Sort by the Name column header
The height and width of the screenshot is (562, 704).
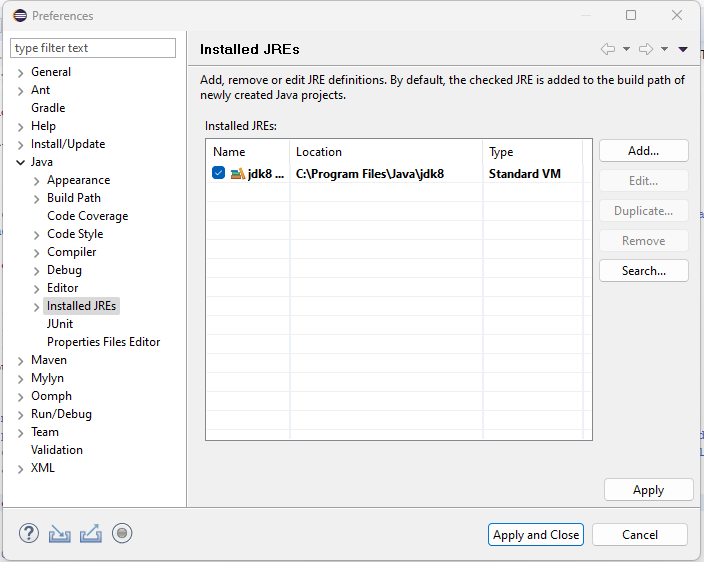click(x=247, y=152)
